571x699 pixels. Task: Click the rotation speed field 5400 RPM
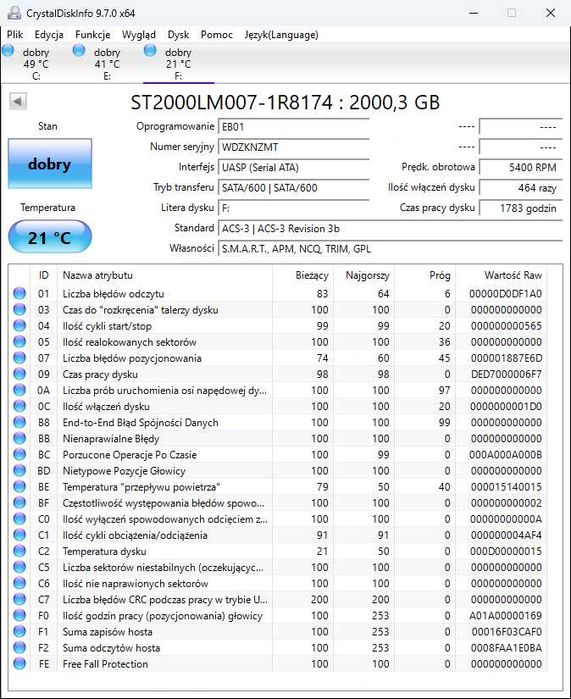(521, 168)
